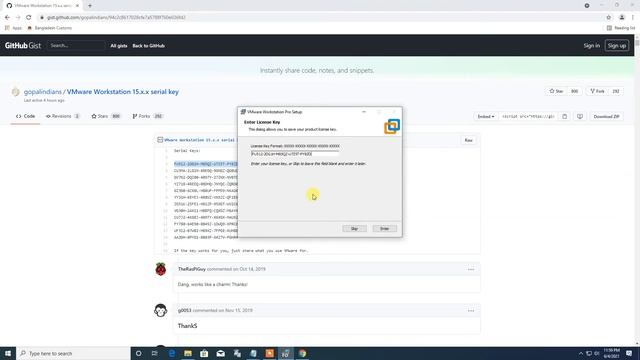Viewport: 640px width, 360px height.
Task: Click the page vertical scrollbar
Action: (x=637, y=192)
